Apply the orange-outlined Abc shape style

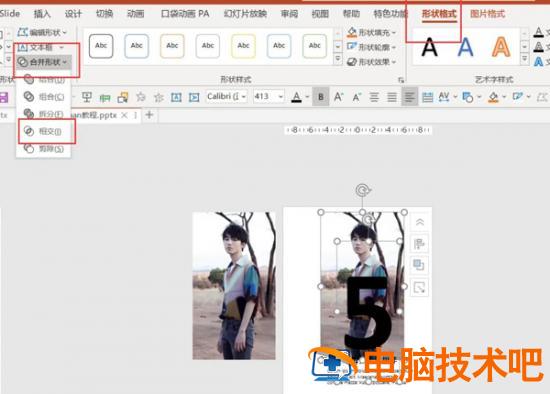[172, 46]
